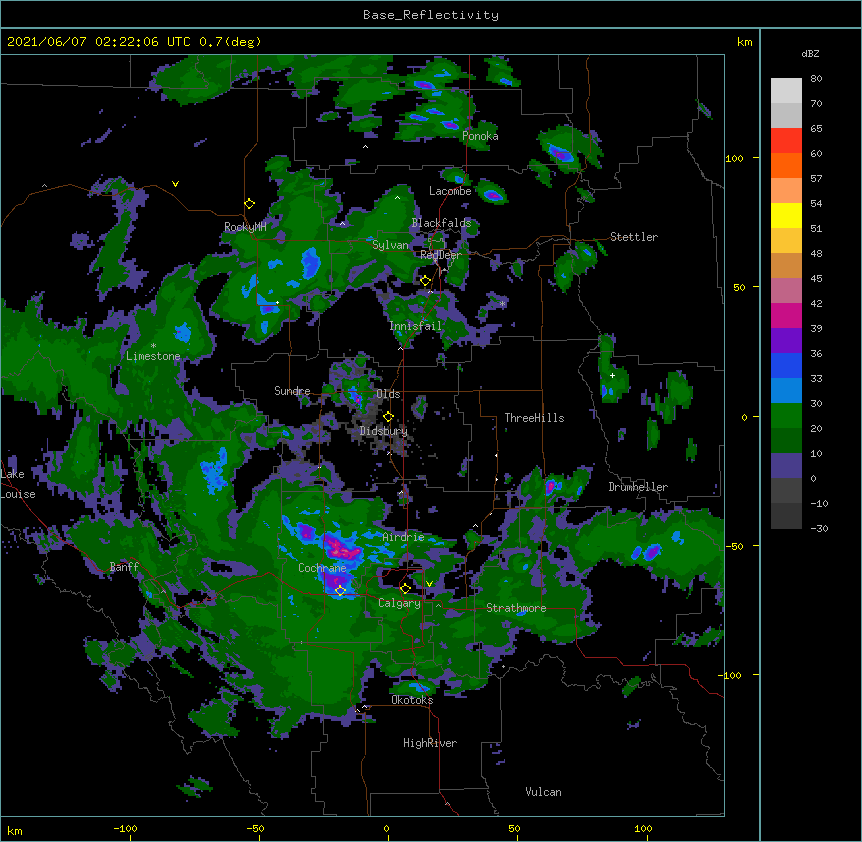
Task: Click the yellow V marker in northwest area
Action: [175, 184]
